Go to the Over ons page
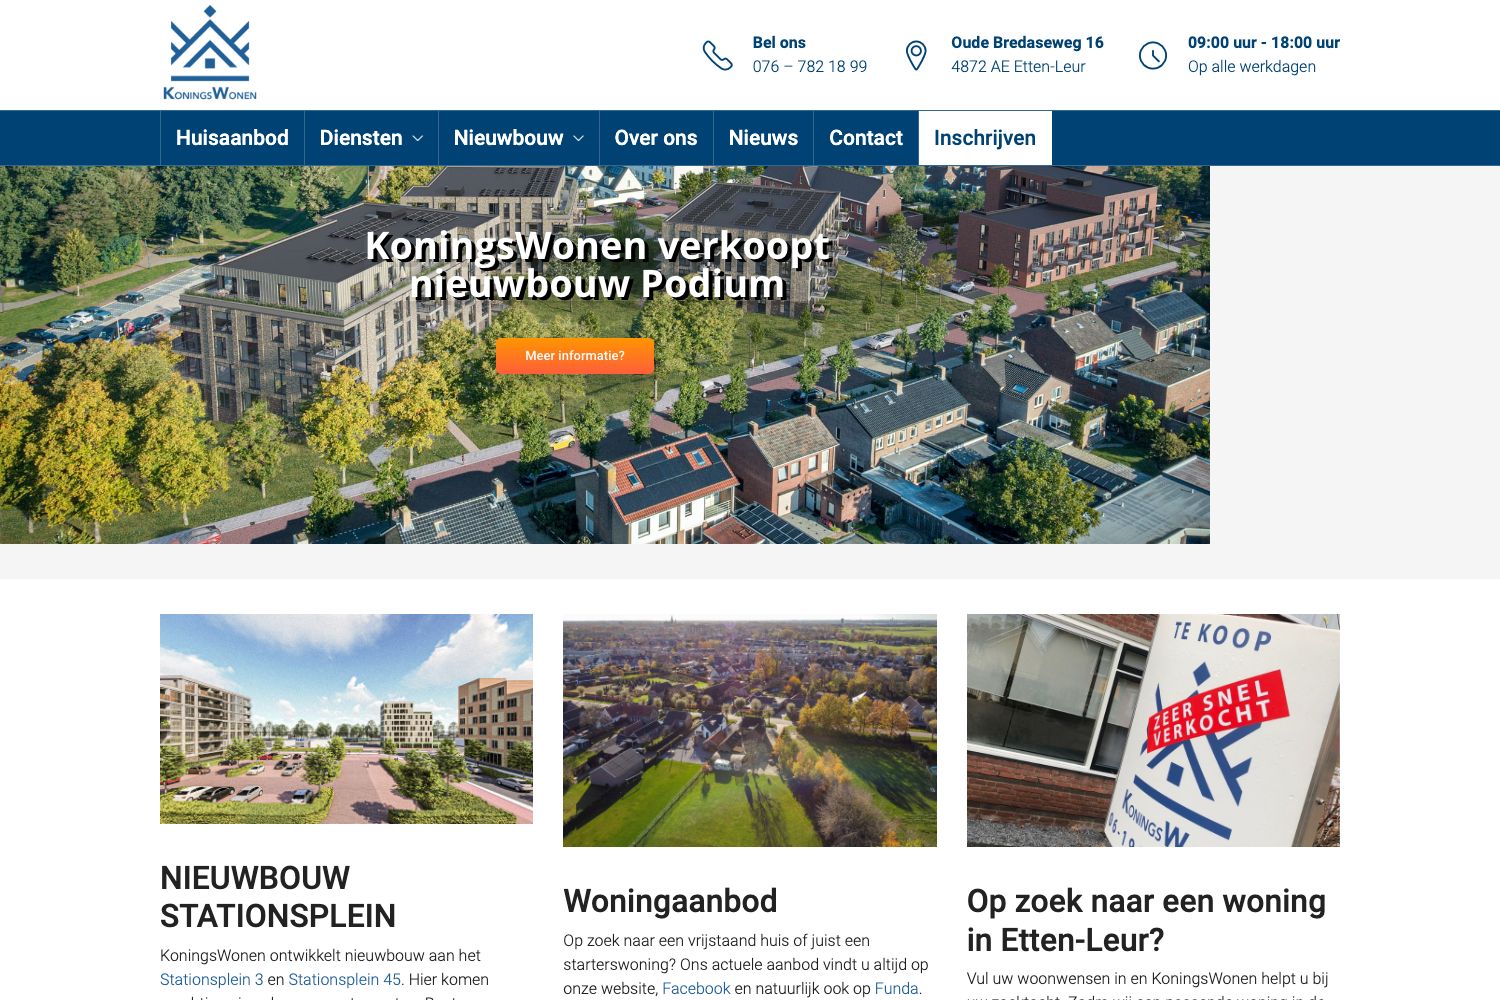 656,138
